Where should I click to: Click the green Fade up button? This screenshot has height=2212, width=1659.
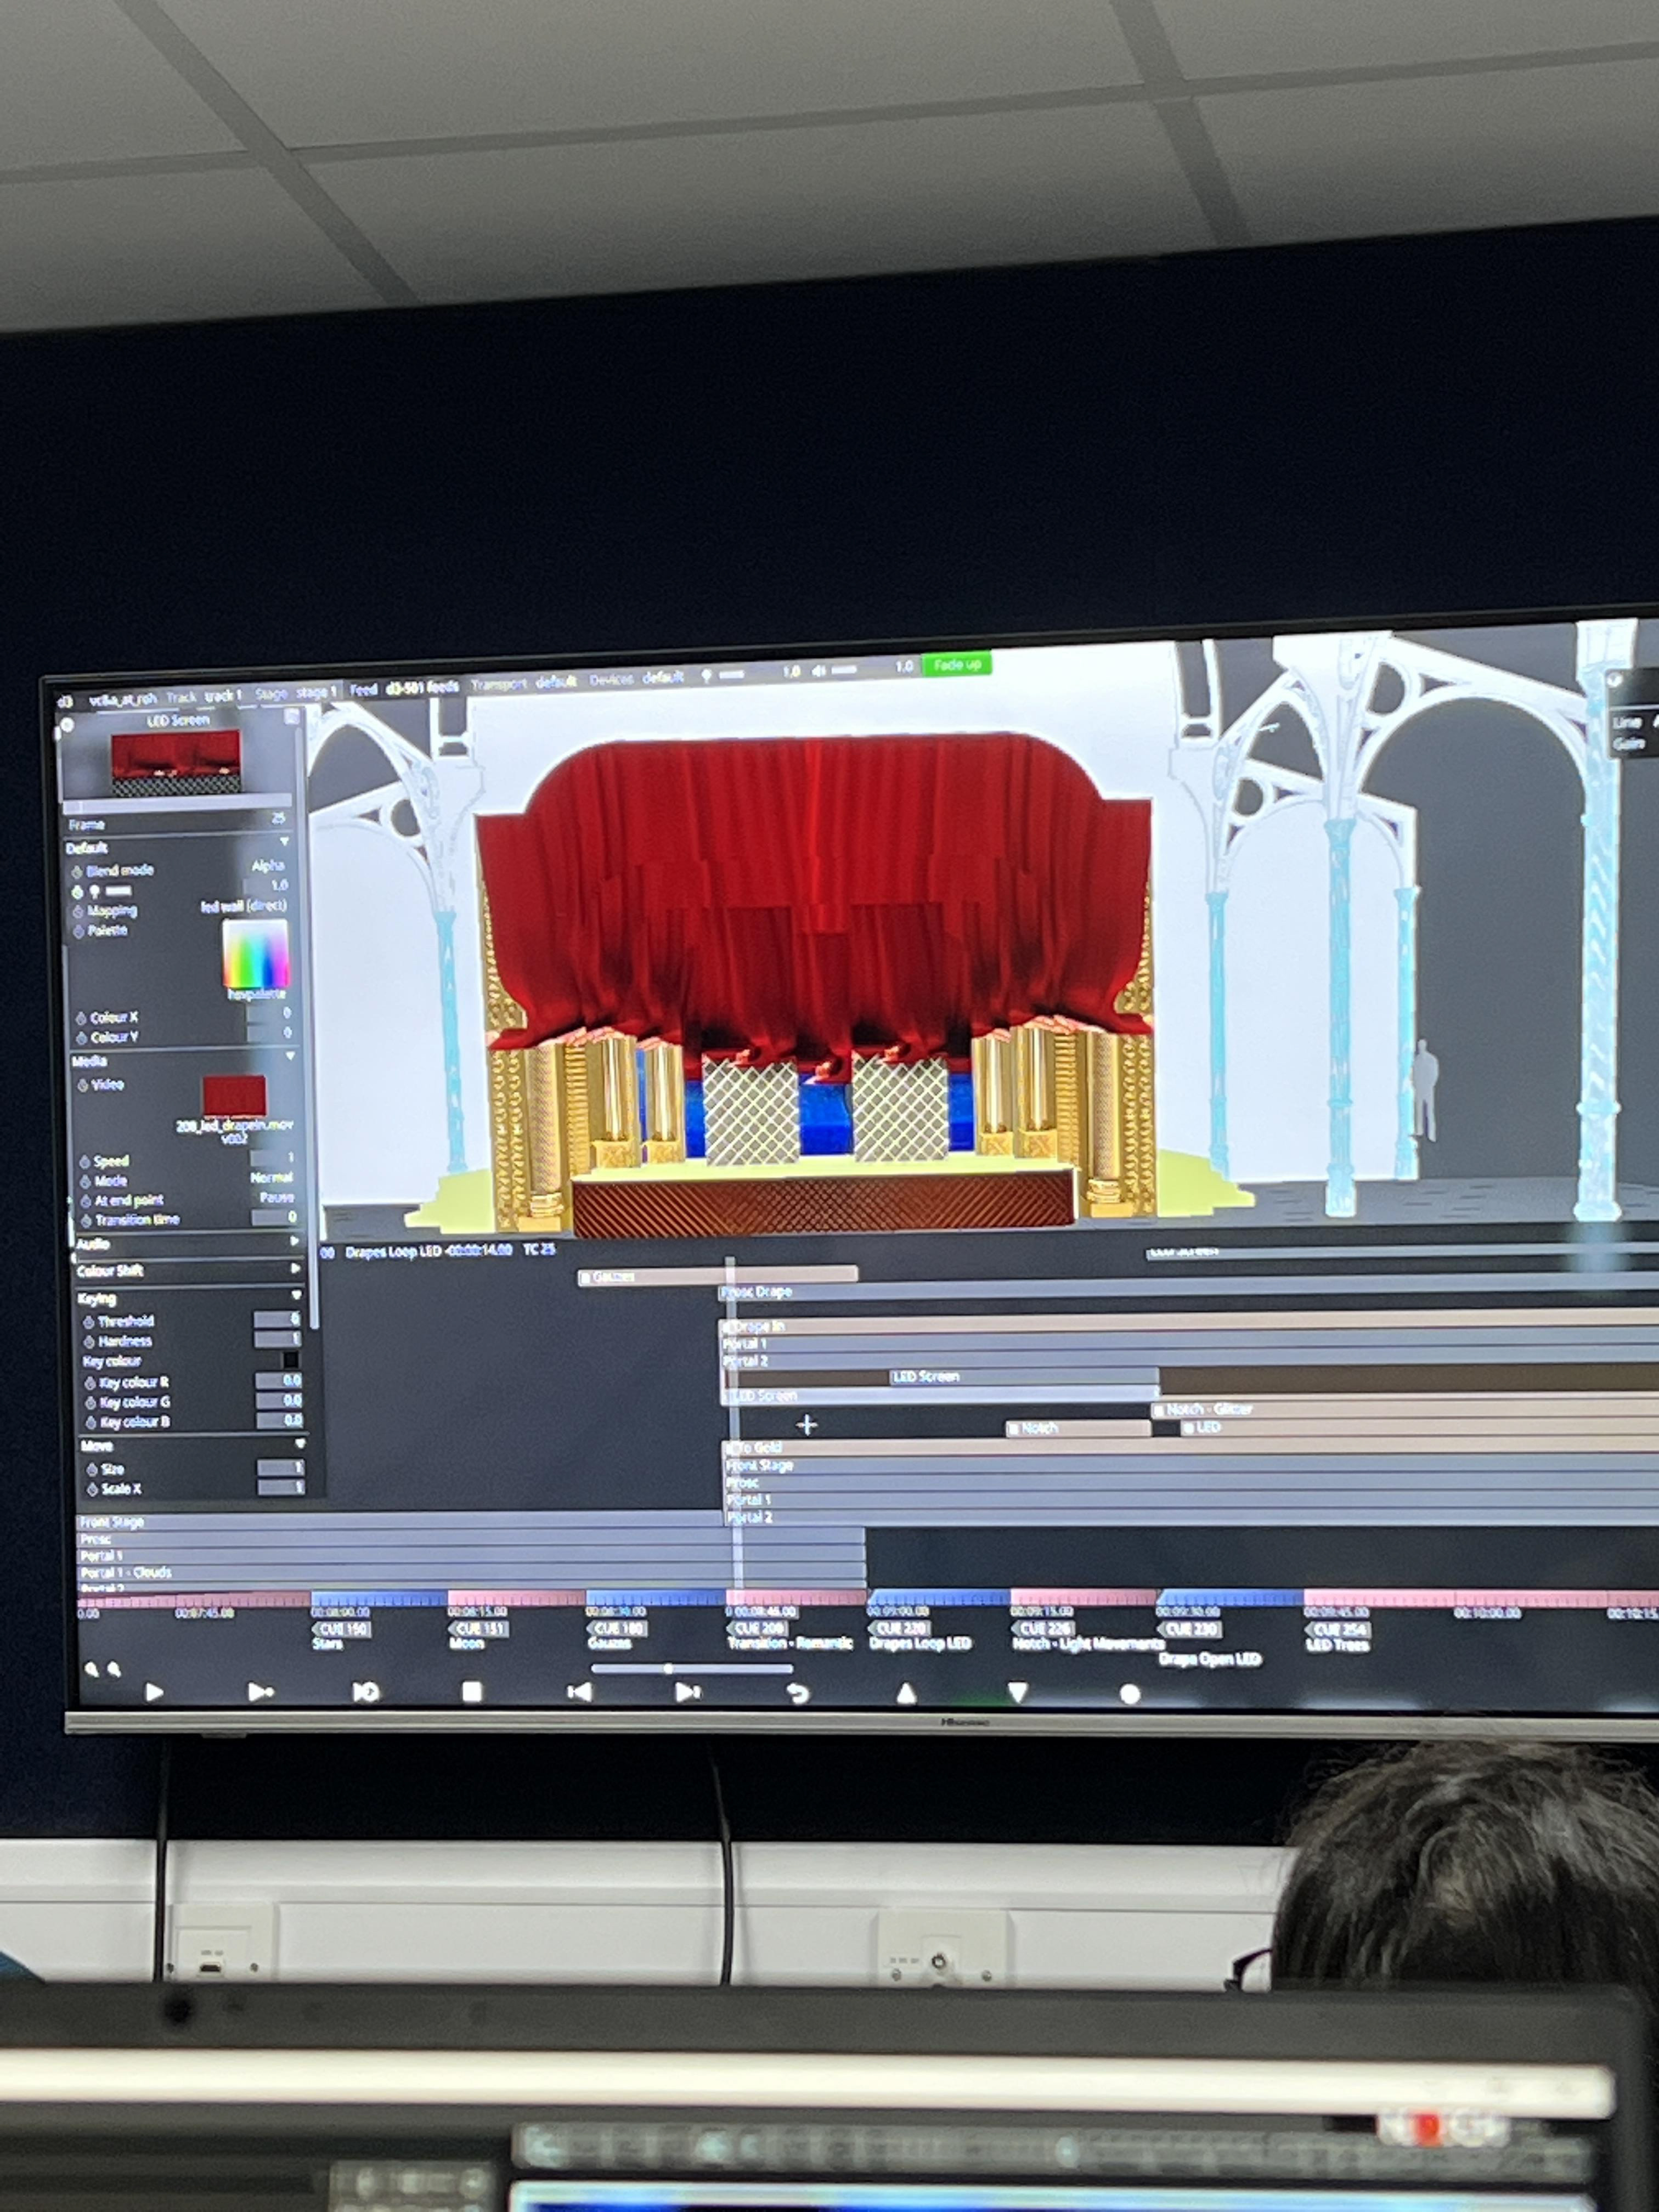[x=957, y=664]
